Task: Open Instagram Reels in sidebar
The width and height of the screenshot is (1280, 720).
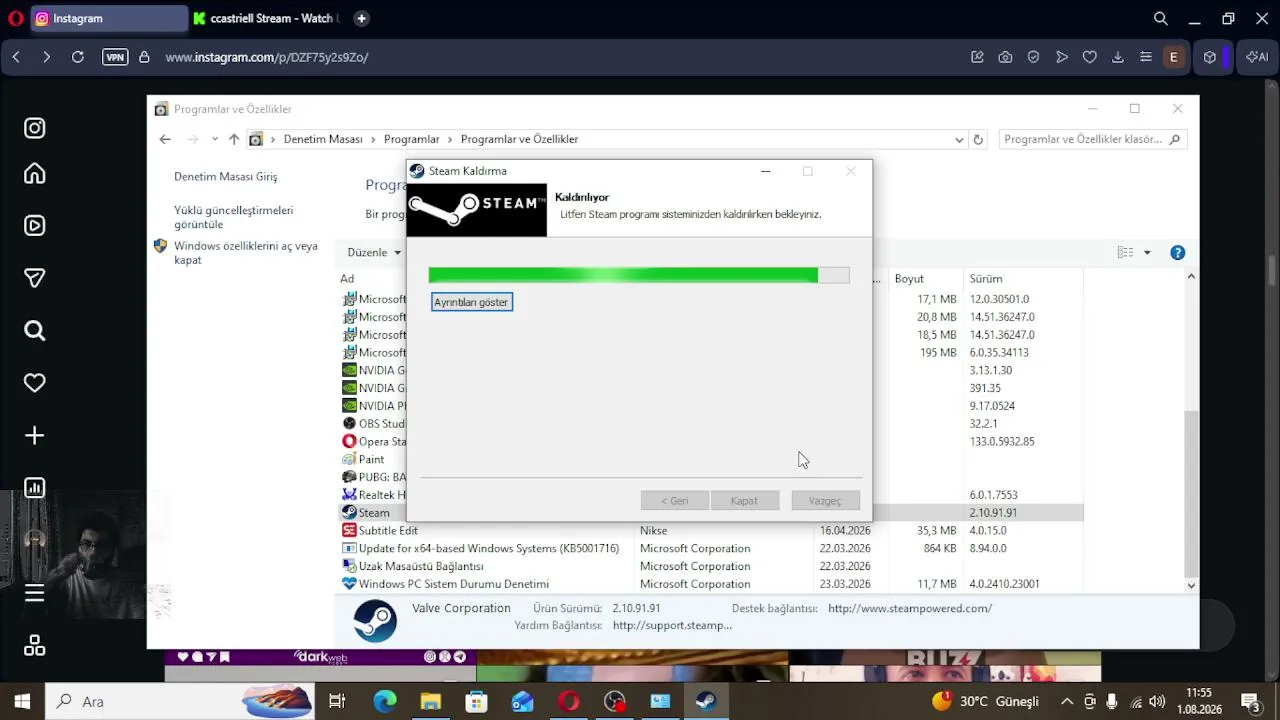Action: tap(35, 226)
